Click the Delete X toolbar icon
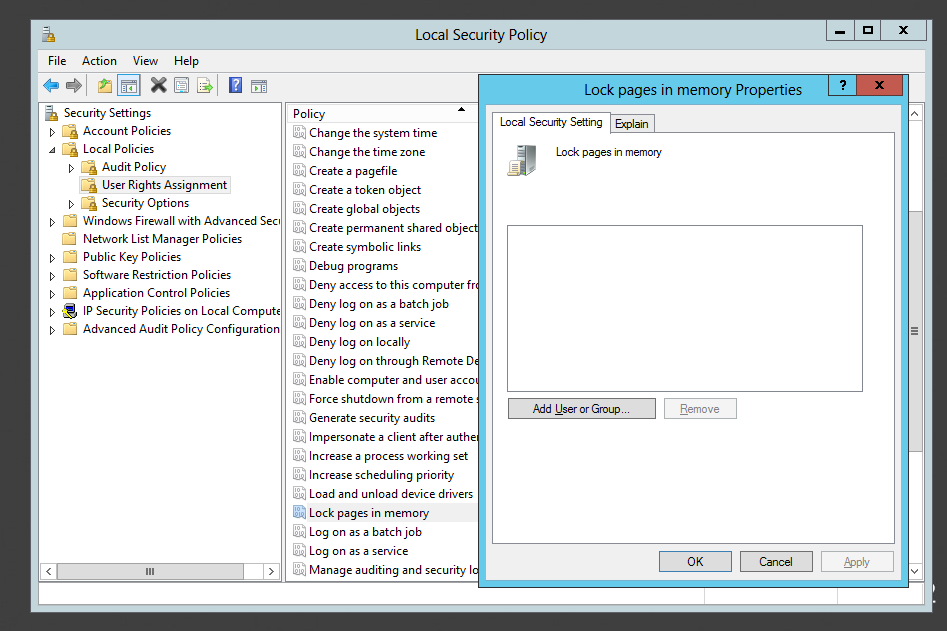The image size is (947, 631). click(x=158, y=85)
